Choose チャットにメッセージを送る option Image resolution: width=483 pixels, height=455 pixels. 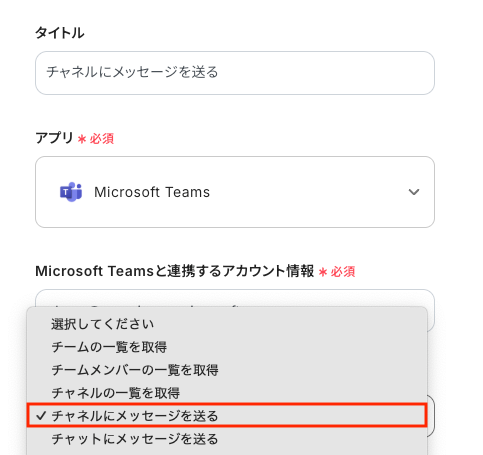click(x=135, y=439)
